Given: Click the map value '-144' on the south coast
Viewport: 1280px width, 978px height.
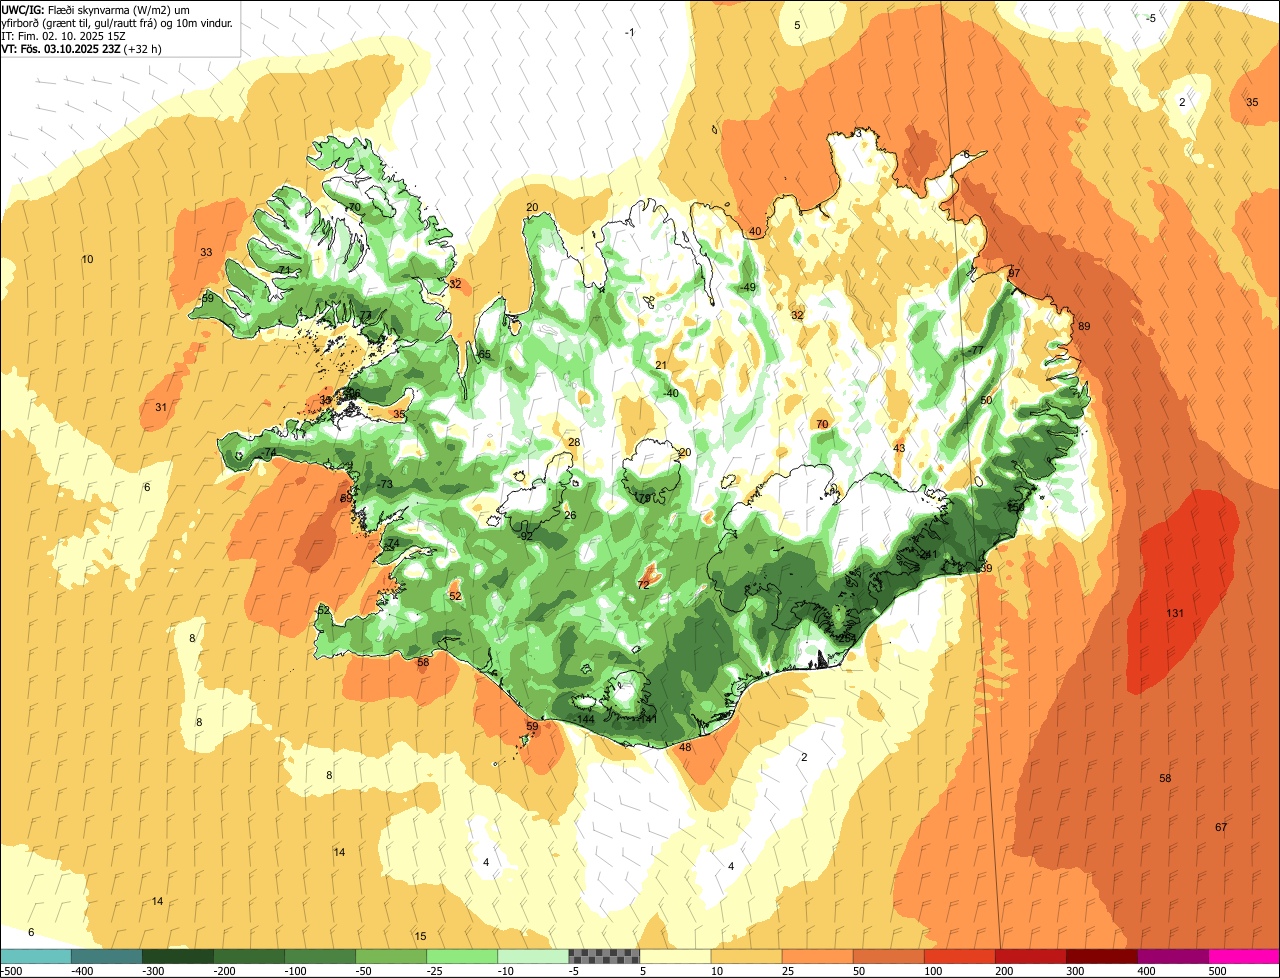Looking at the screenshot, I should [585, 719].
